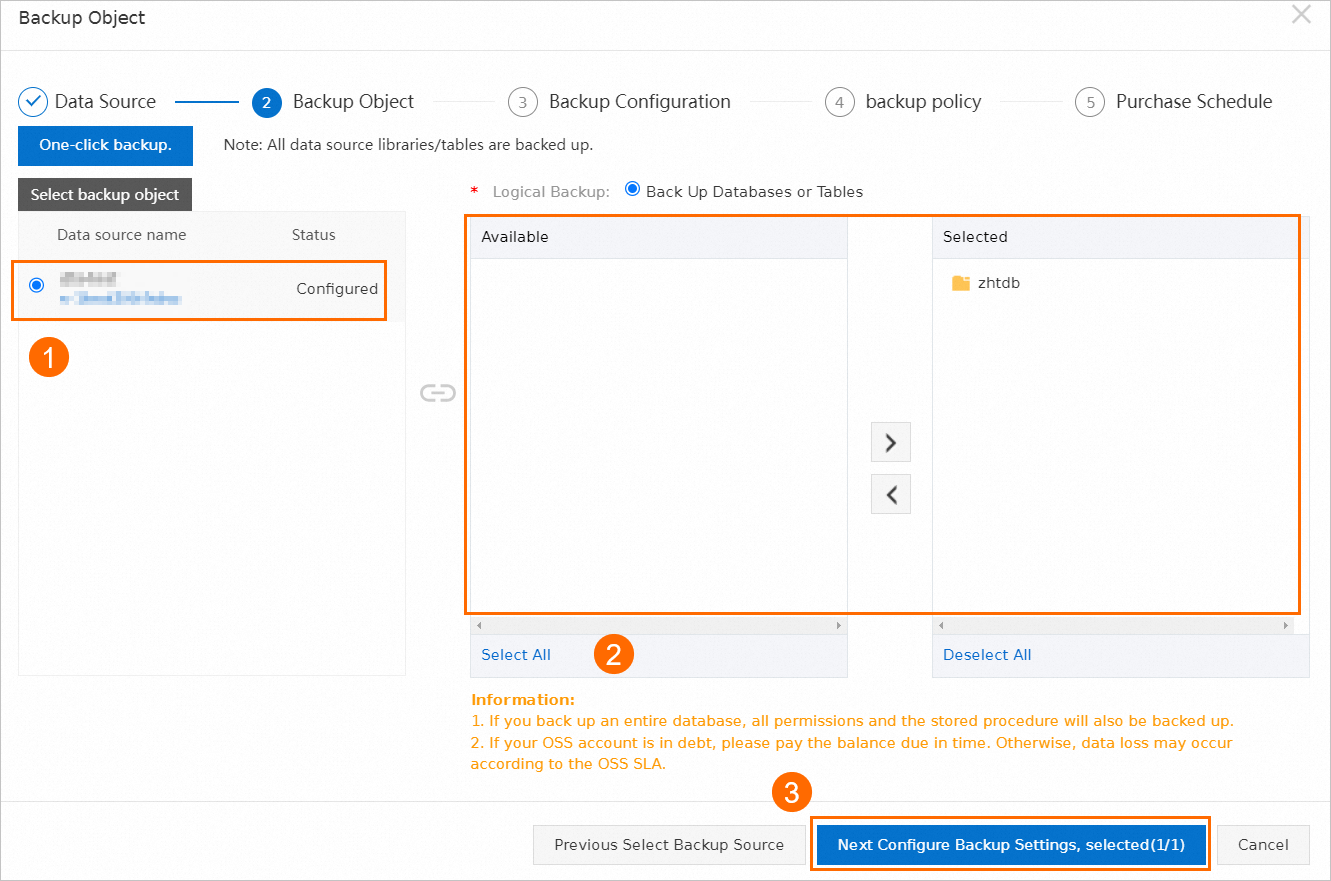This screenshot has height=881, width=1331.
Task: Click the Configured status text
Action: (x=337, y=289)
